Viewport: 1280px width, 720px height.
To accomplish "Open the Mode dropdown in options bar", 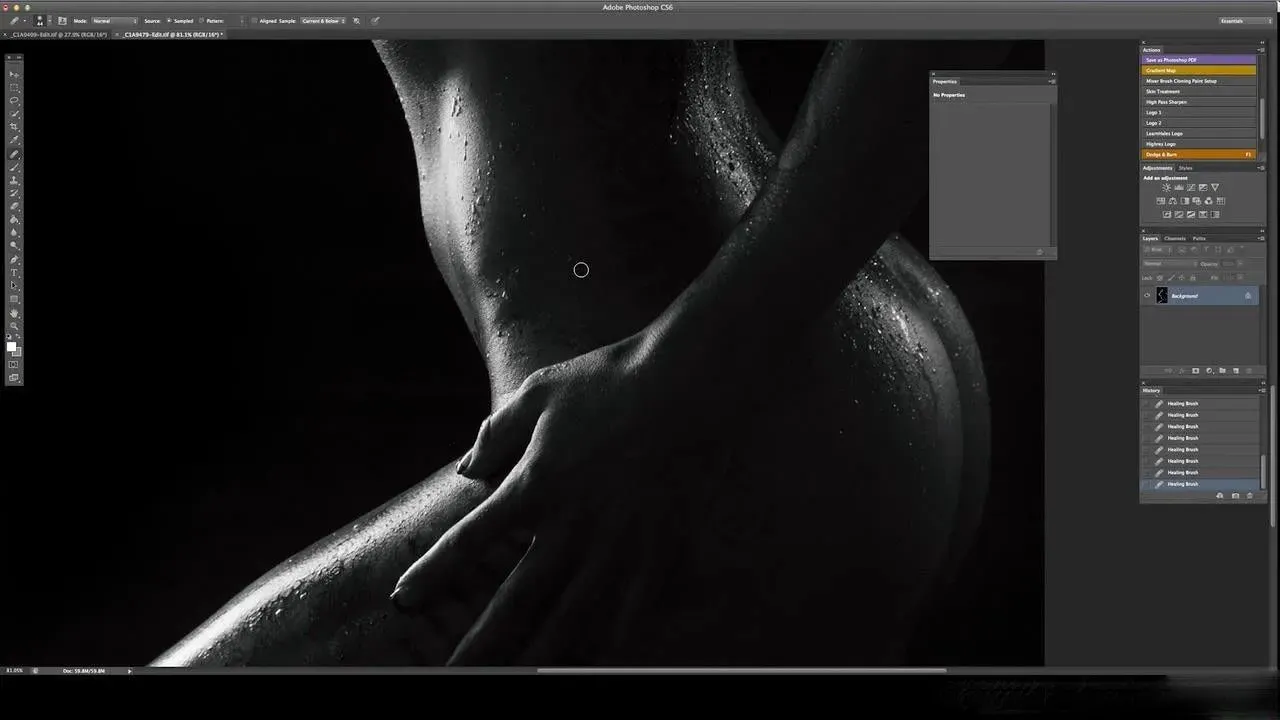I will tap(114, 21).
